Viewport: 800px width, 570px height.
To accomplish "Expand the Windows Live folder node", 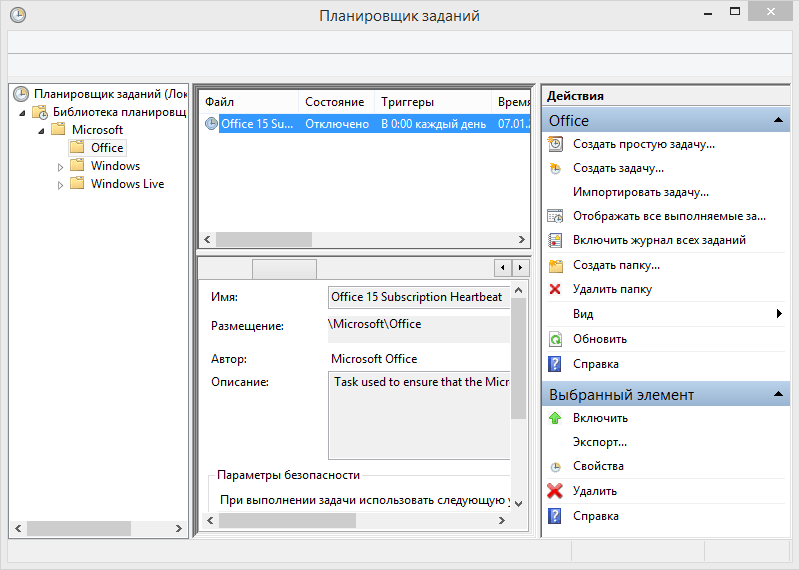I will tap(60, 185).
